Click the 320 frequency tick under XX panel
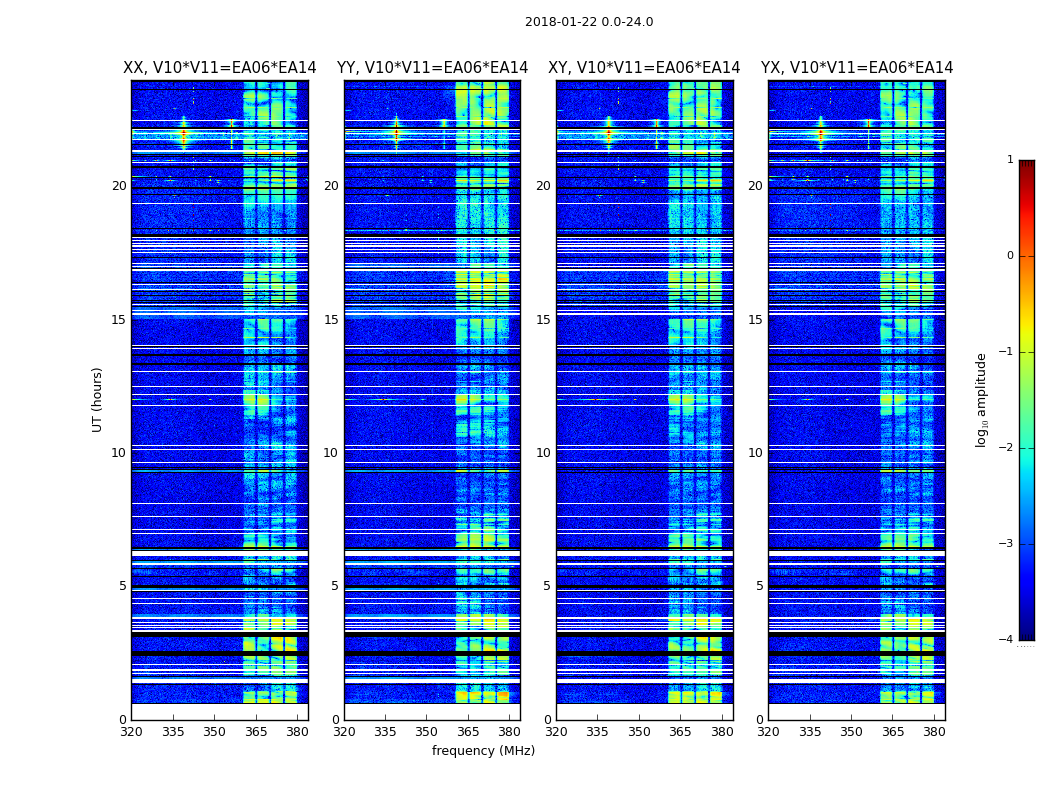 tap(131, 732)
